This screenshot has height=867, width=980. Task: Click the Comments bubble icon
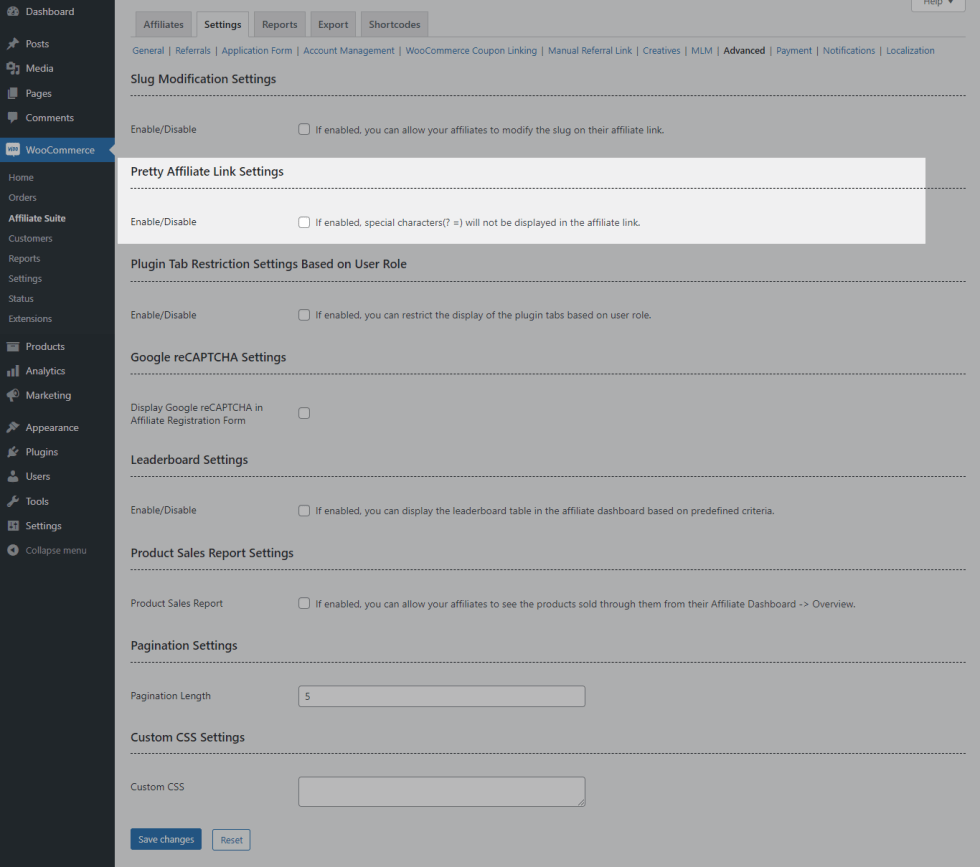pos(13,118)
